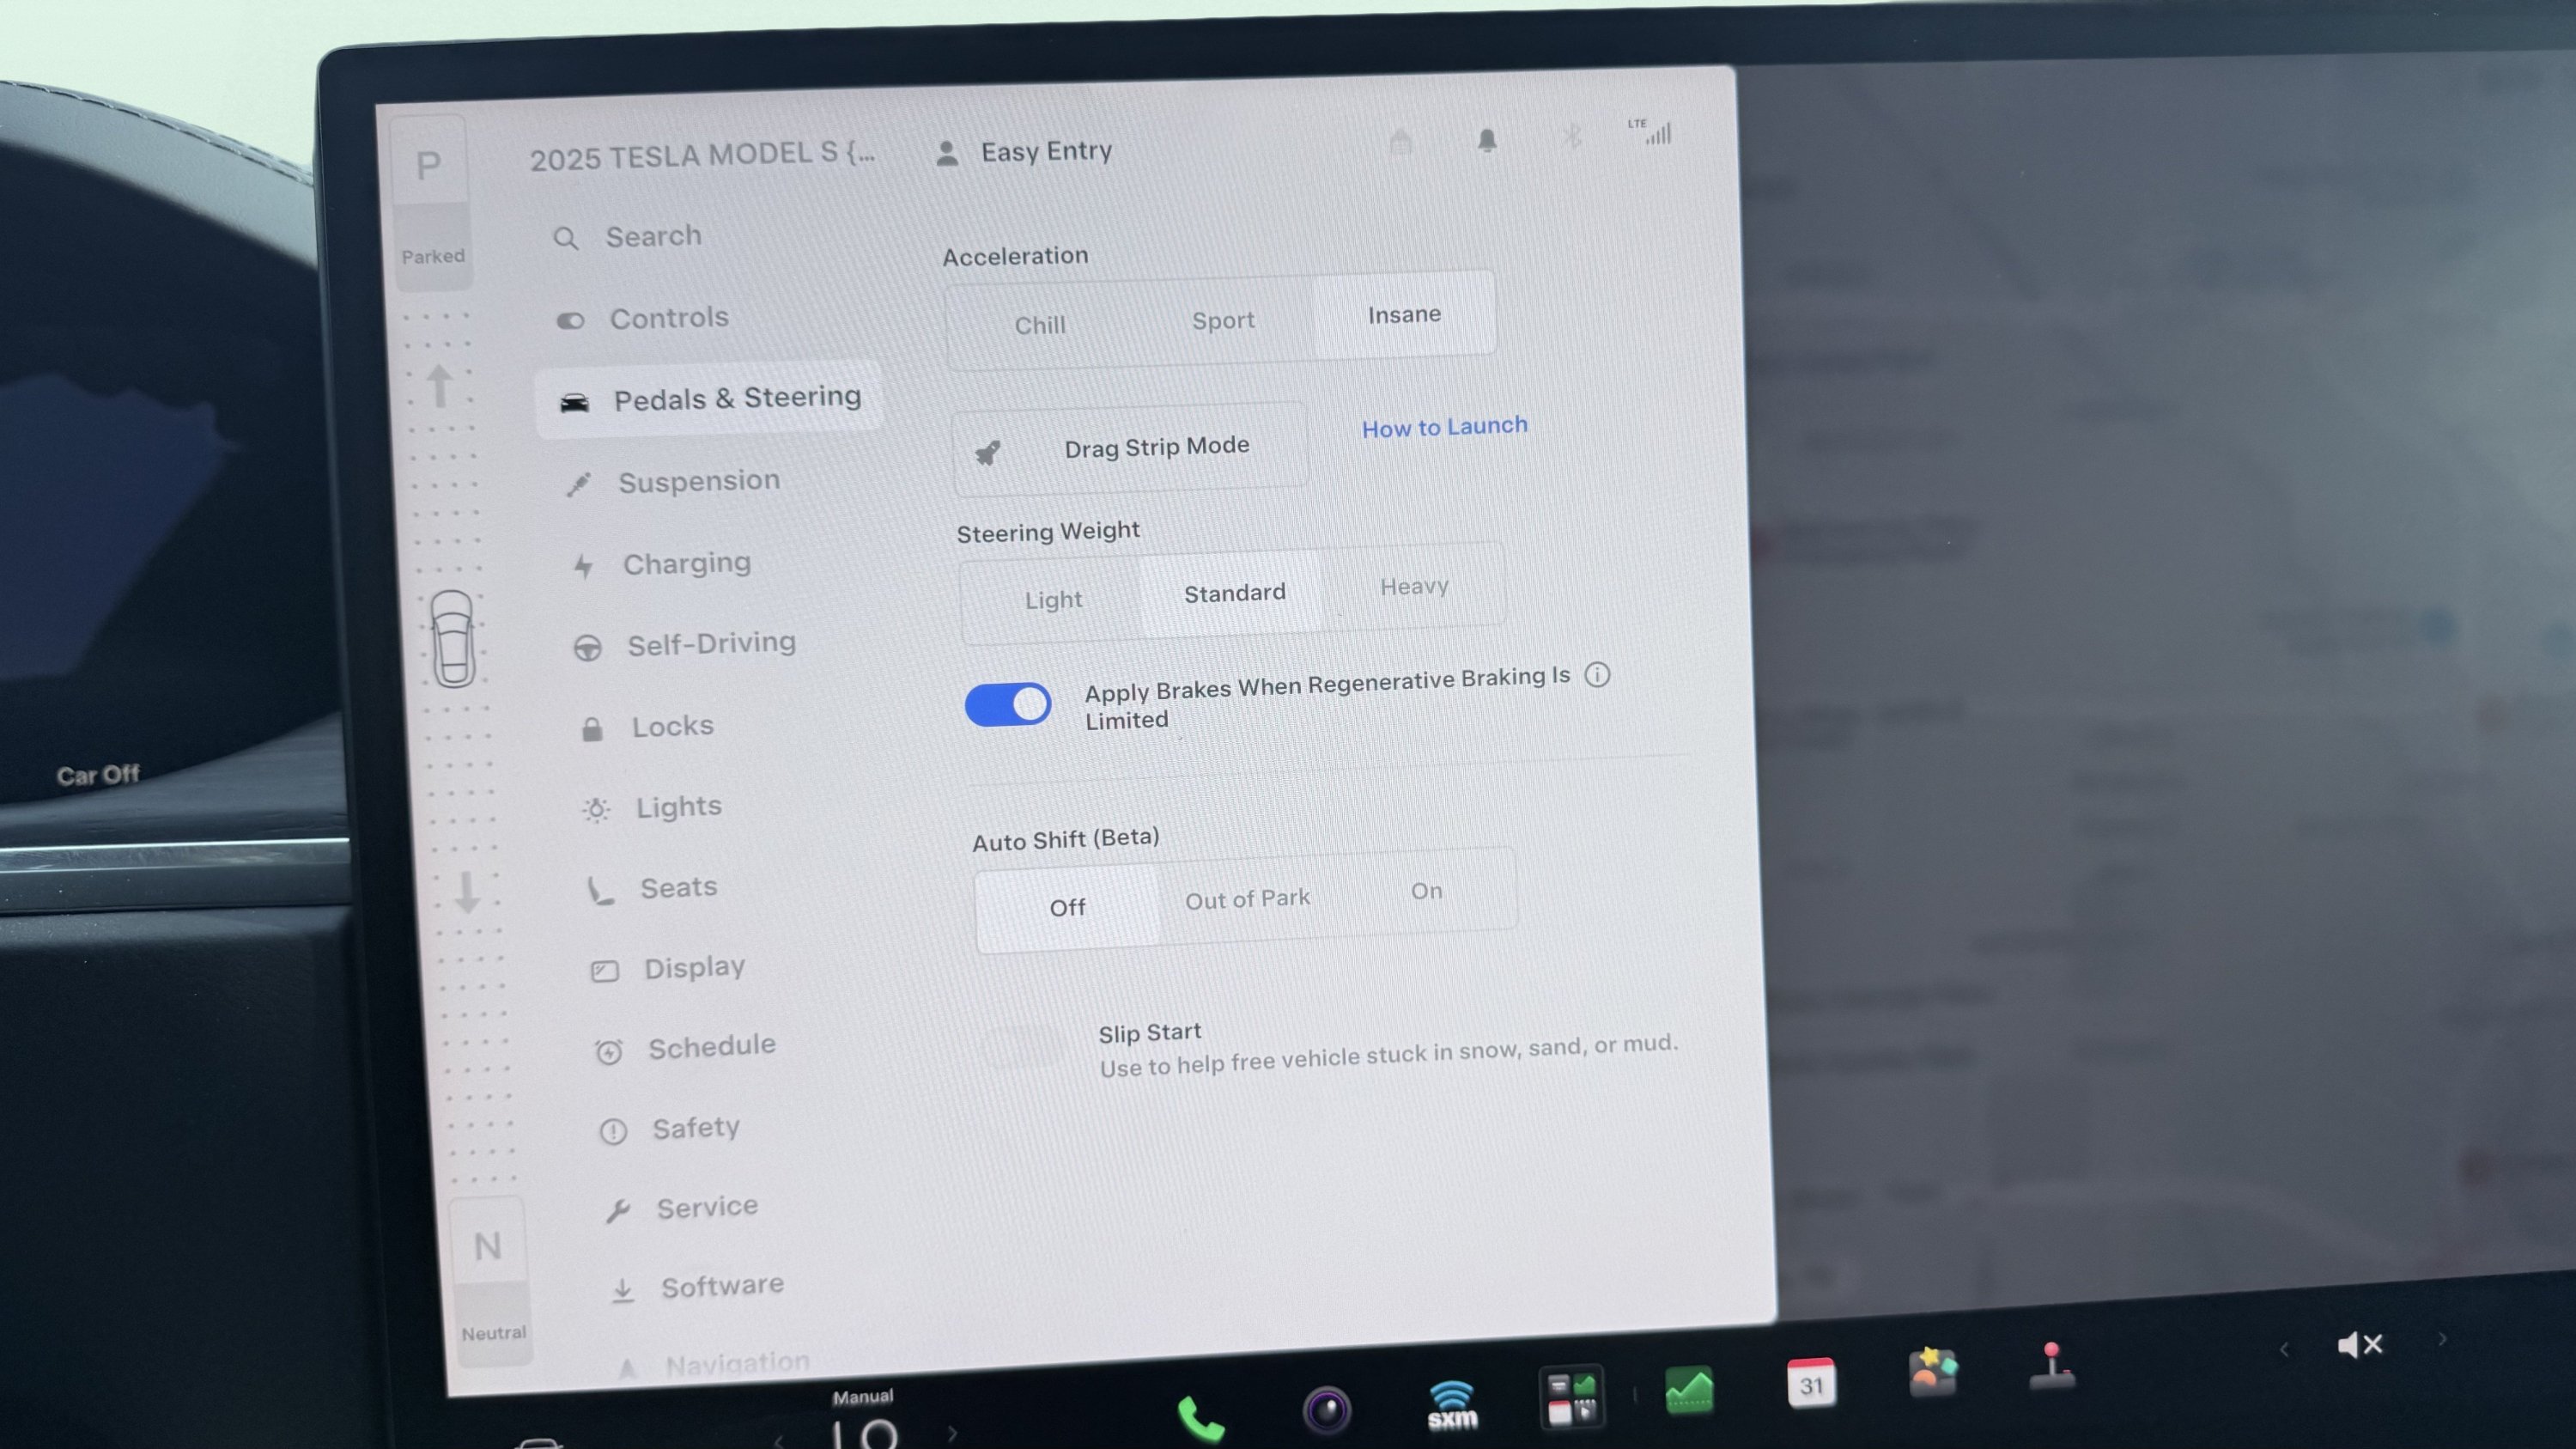
Task: Open the Calendar app showing 31
Action: (1811, 1383)
